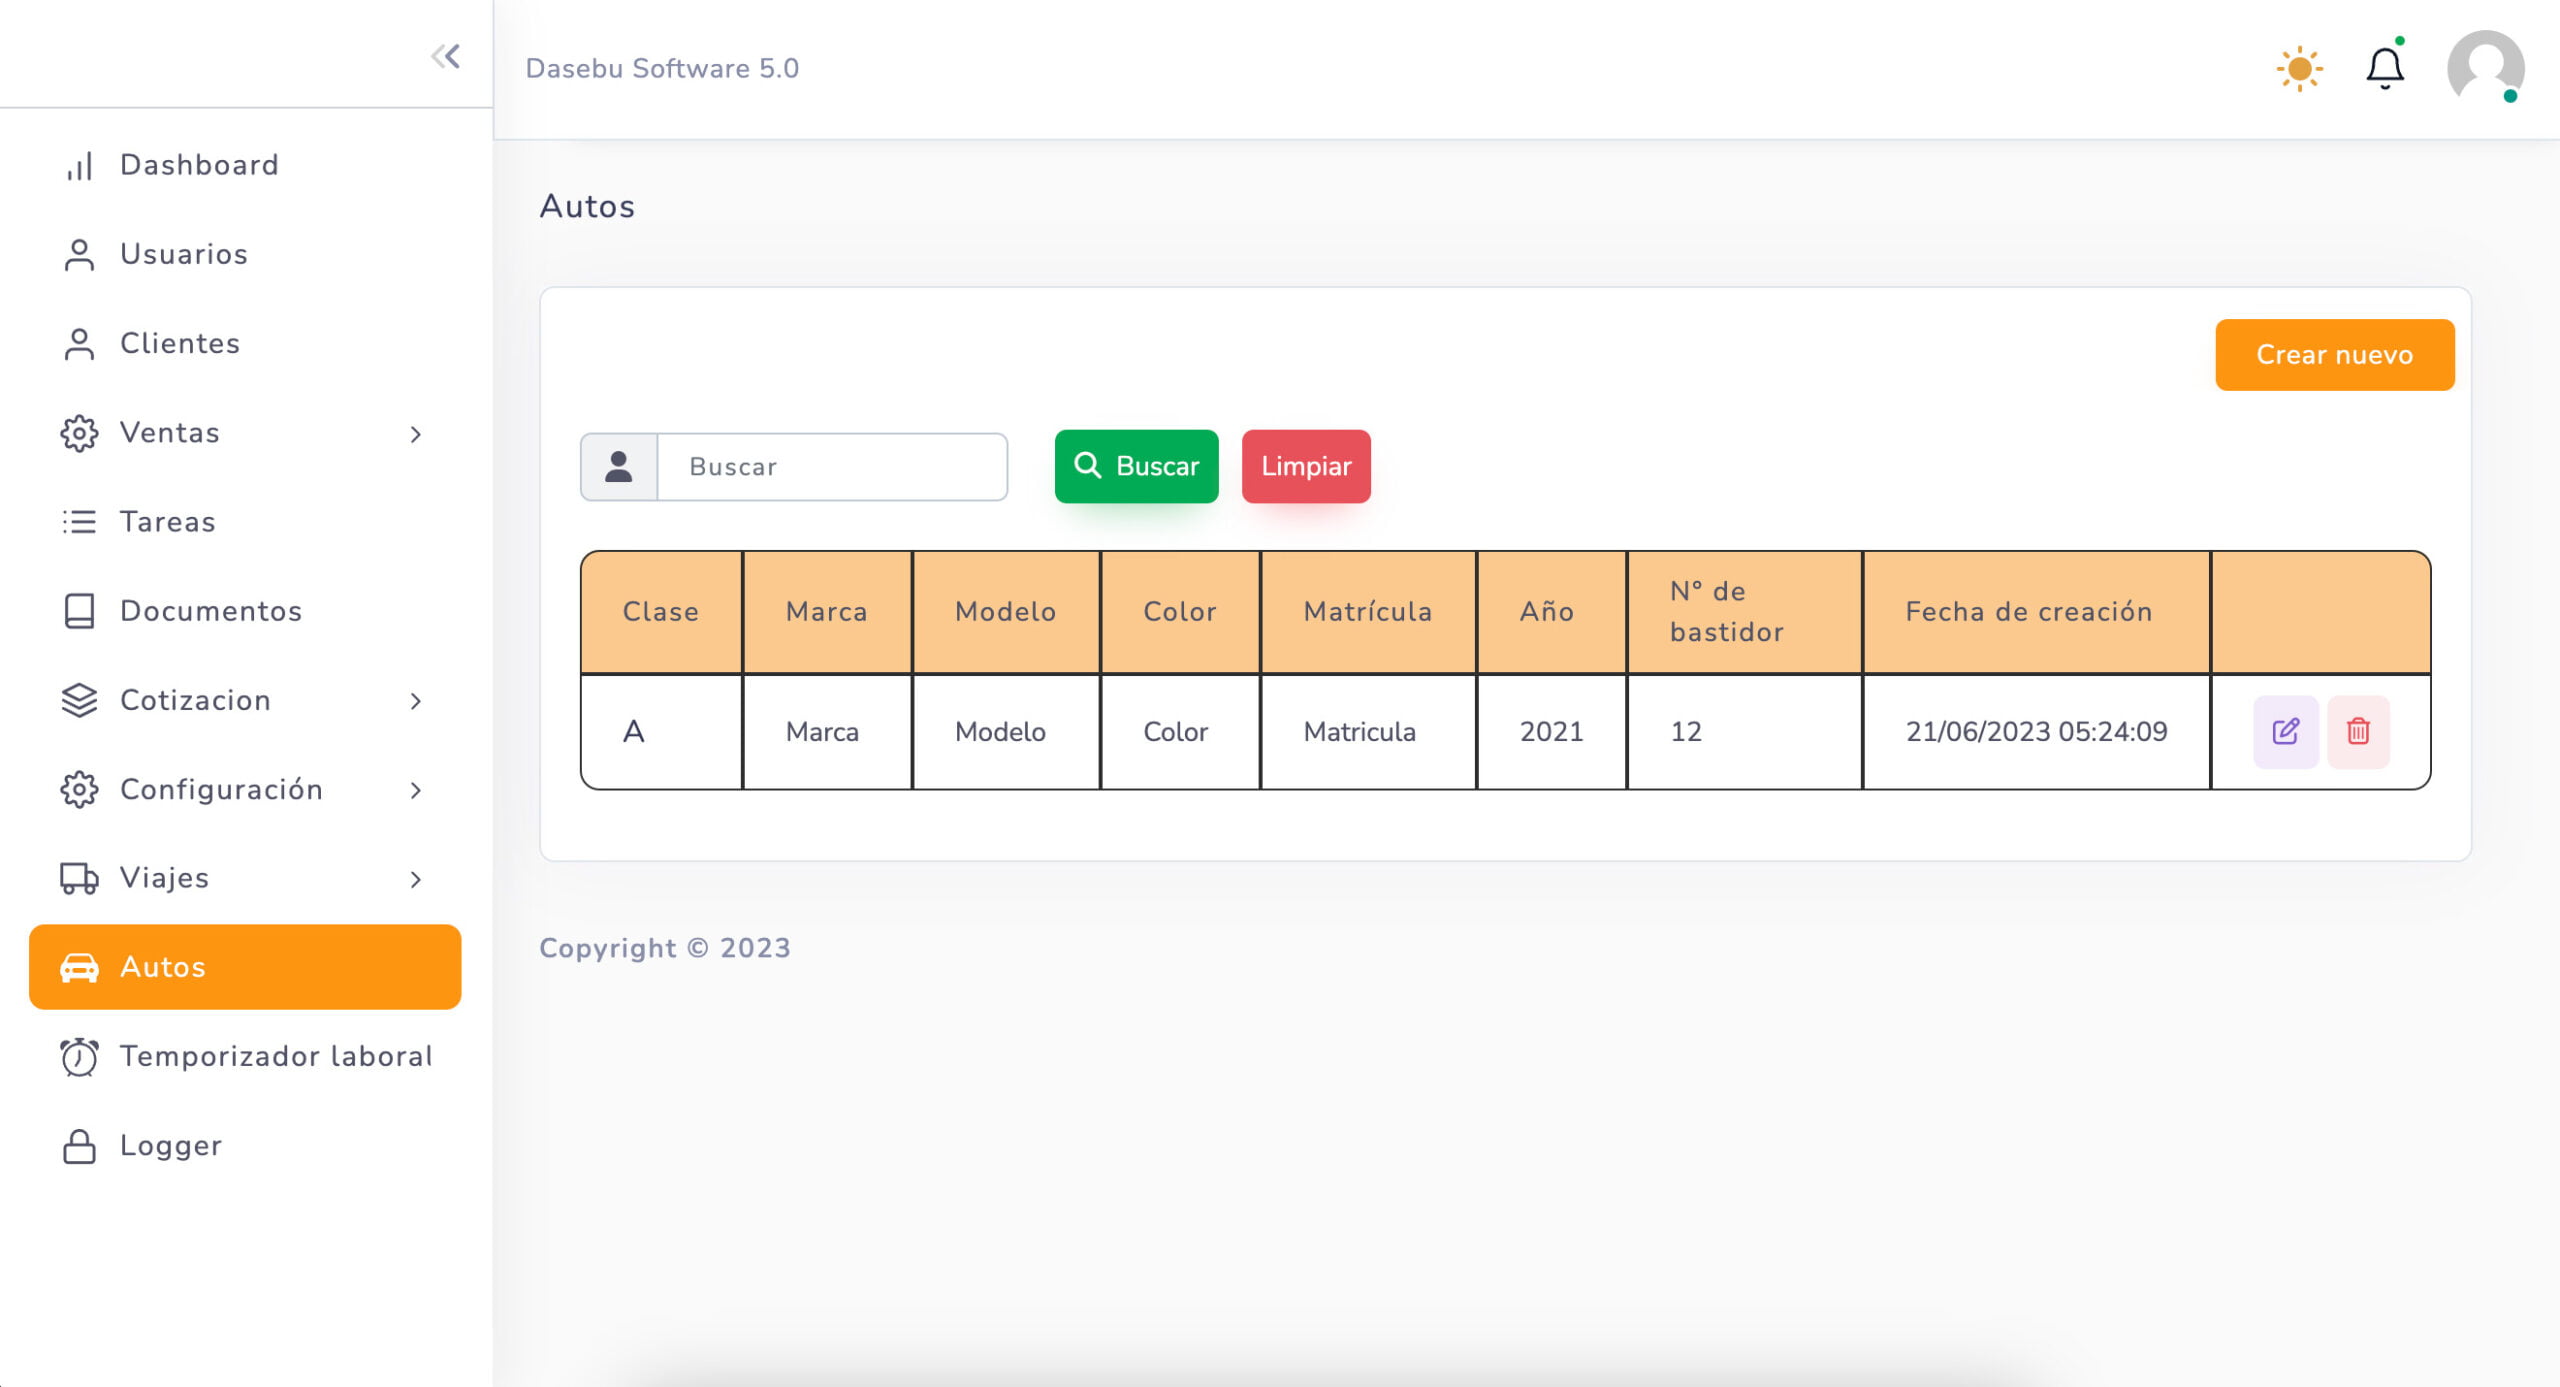This screenshot has height=1387, width=2560.
Task: Click the Temporizador laboral clock icon
Action: (79, 1056)
